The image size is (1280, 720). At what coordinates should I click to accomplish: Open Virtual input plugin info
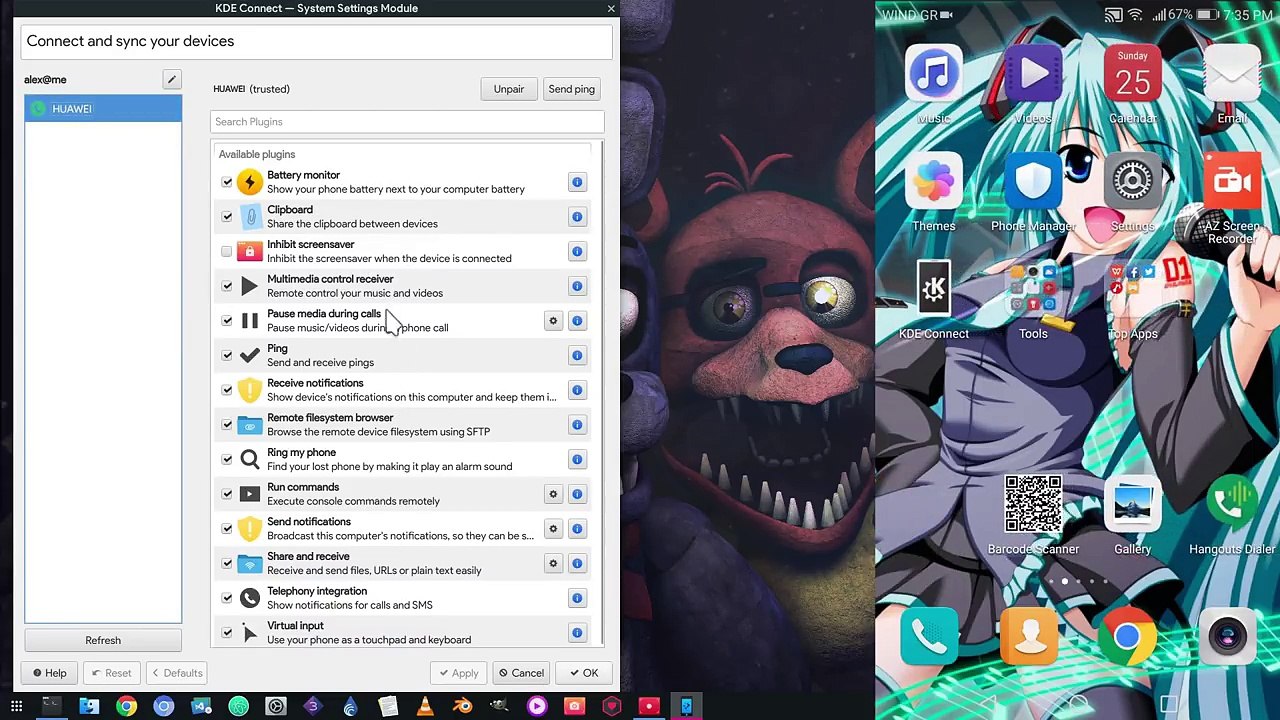pyautogui.click(x=577, y=633)
